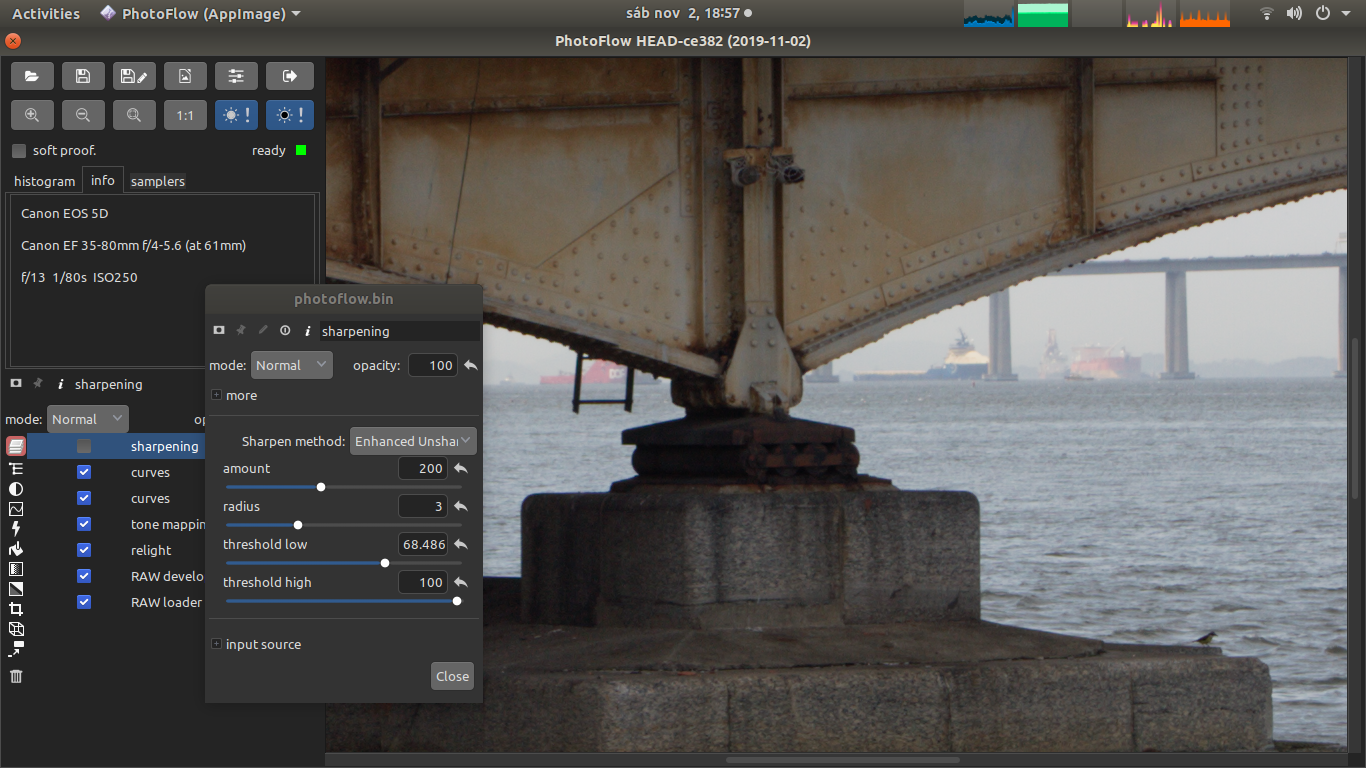Click the export arrow icon in toolbar

click(x=289, y=76)
